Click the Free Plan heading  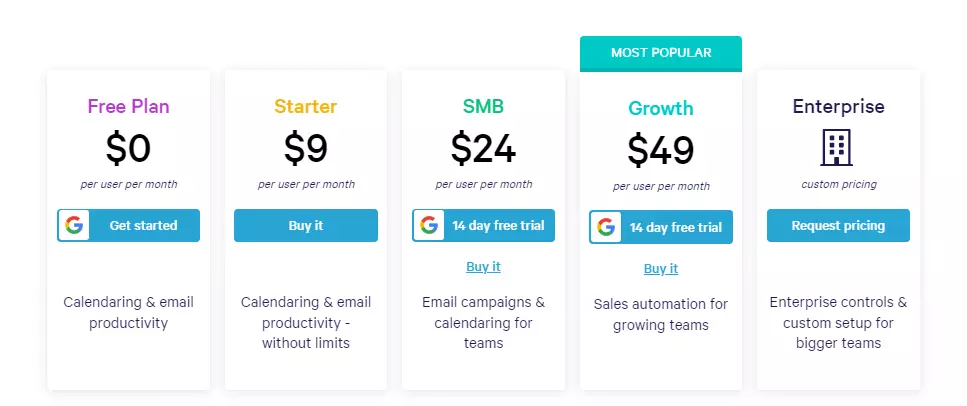[x=128, y=106]
